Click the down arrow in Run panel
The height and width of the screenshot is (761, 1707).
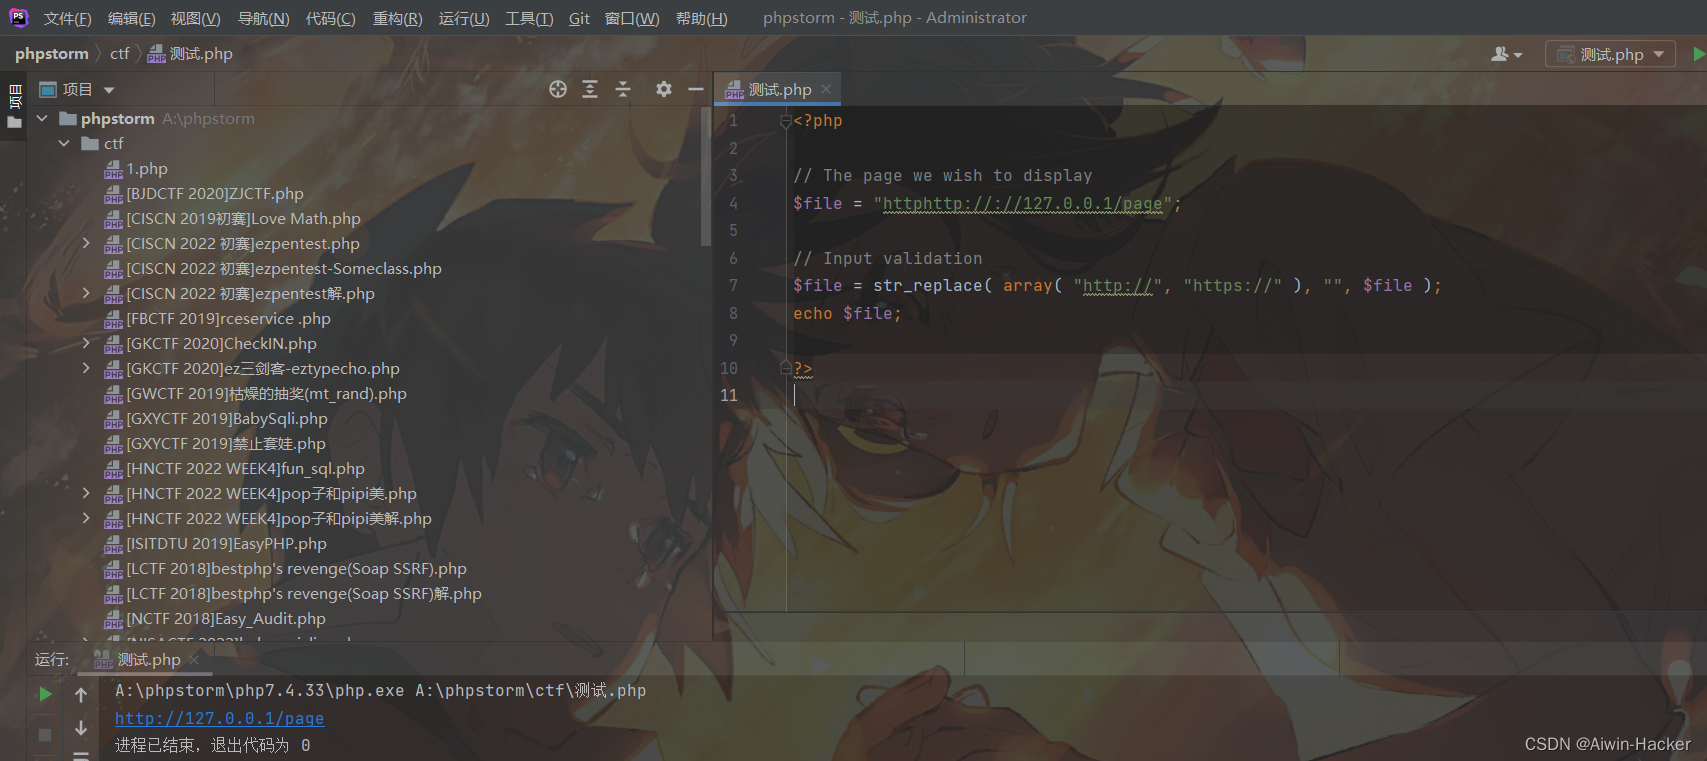(x=81, y=728)
